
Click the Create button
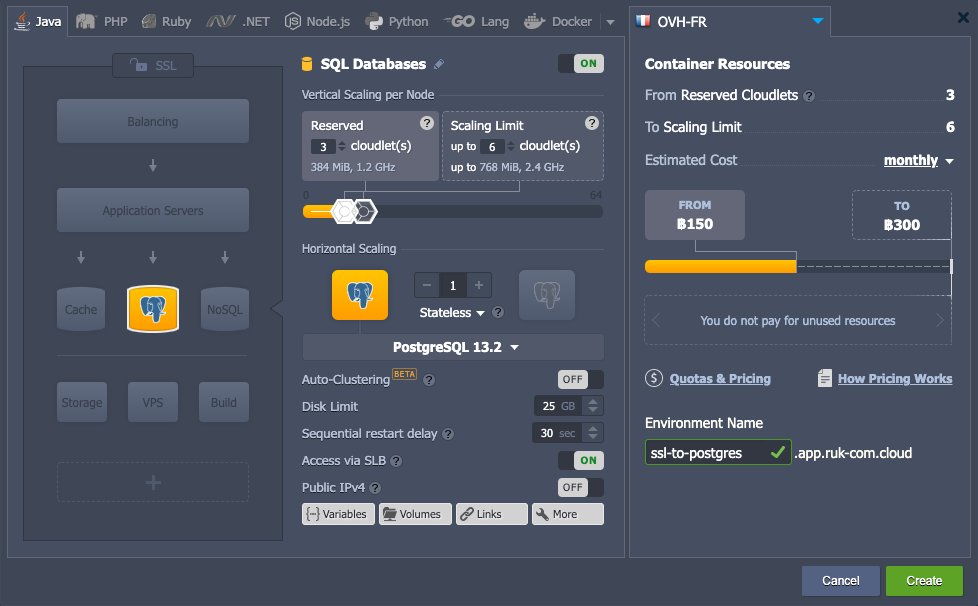[924, 581]
